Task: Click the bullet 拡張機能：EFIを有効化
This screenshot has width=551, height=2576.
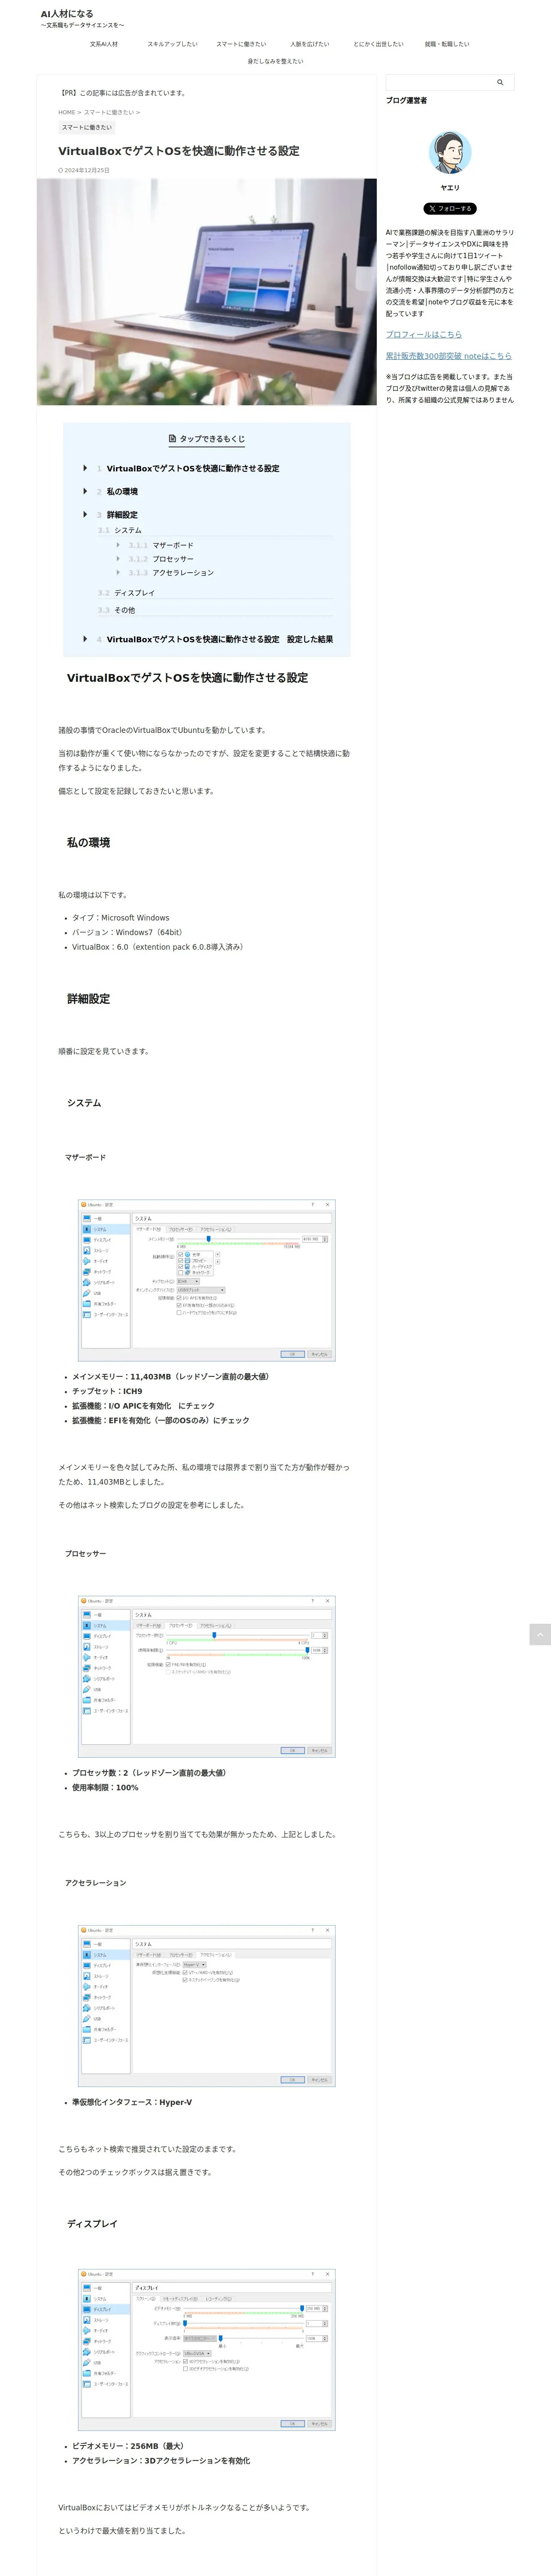Action: click(161, 1420)
